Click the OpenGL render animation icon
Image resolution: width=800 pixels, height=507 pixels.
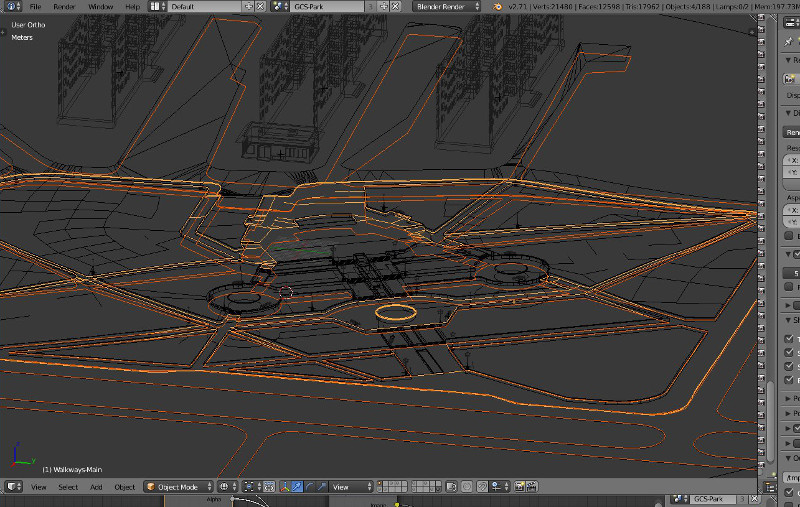(531, 487)
